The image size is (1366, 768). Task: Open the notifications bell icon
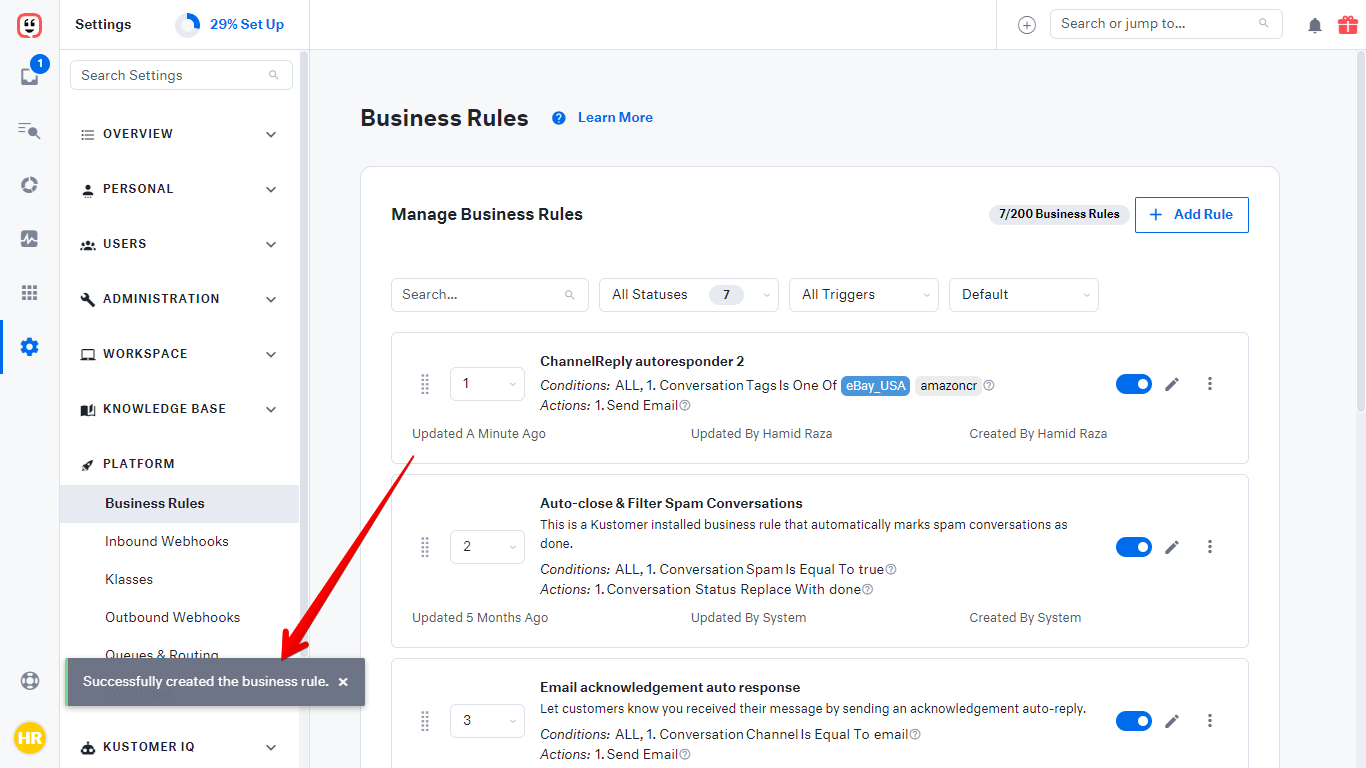(1315, 25)
